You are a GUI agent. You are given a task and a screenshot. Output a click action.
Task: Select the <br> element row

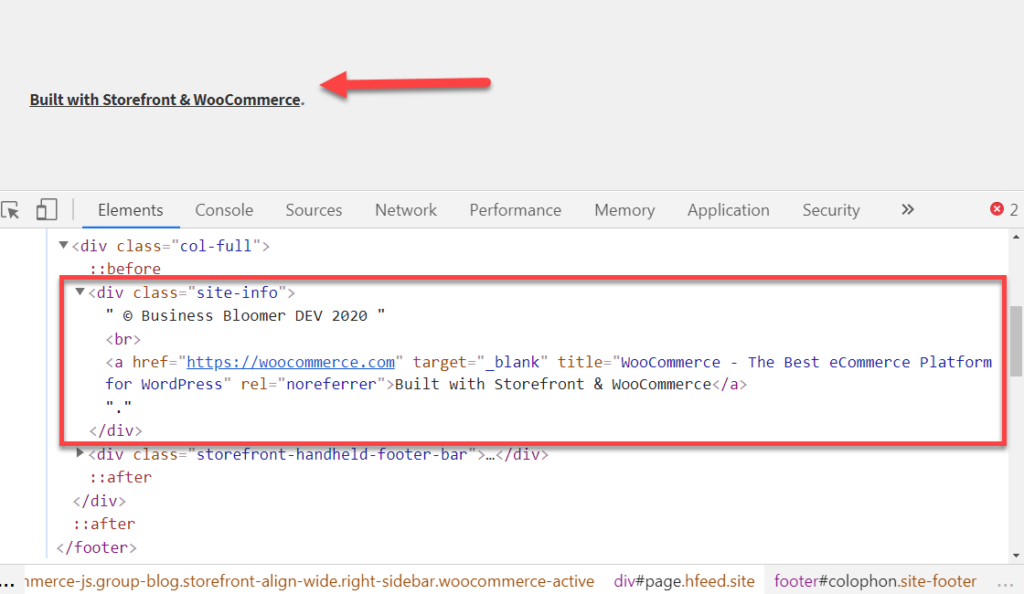click(123, 339)
